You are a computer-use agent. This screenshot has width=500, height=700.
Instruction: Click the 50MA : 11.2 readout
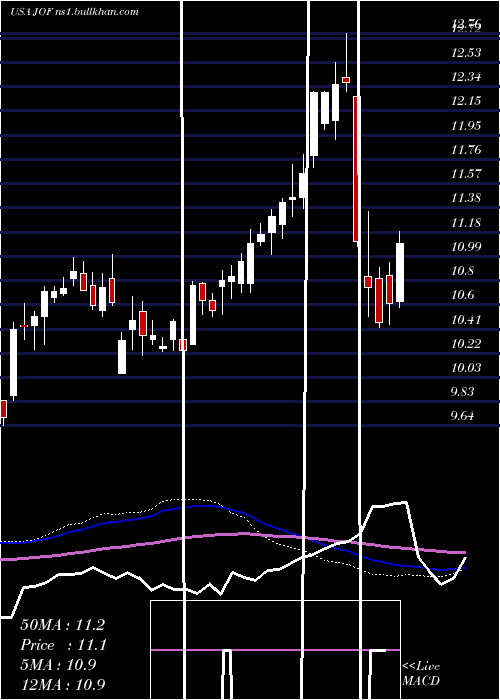tap(63, 625)
